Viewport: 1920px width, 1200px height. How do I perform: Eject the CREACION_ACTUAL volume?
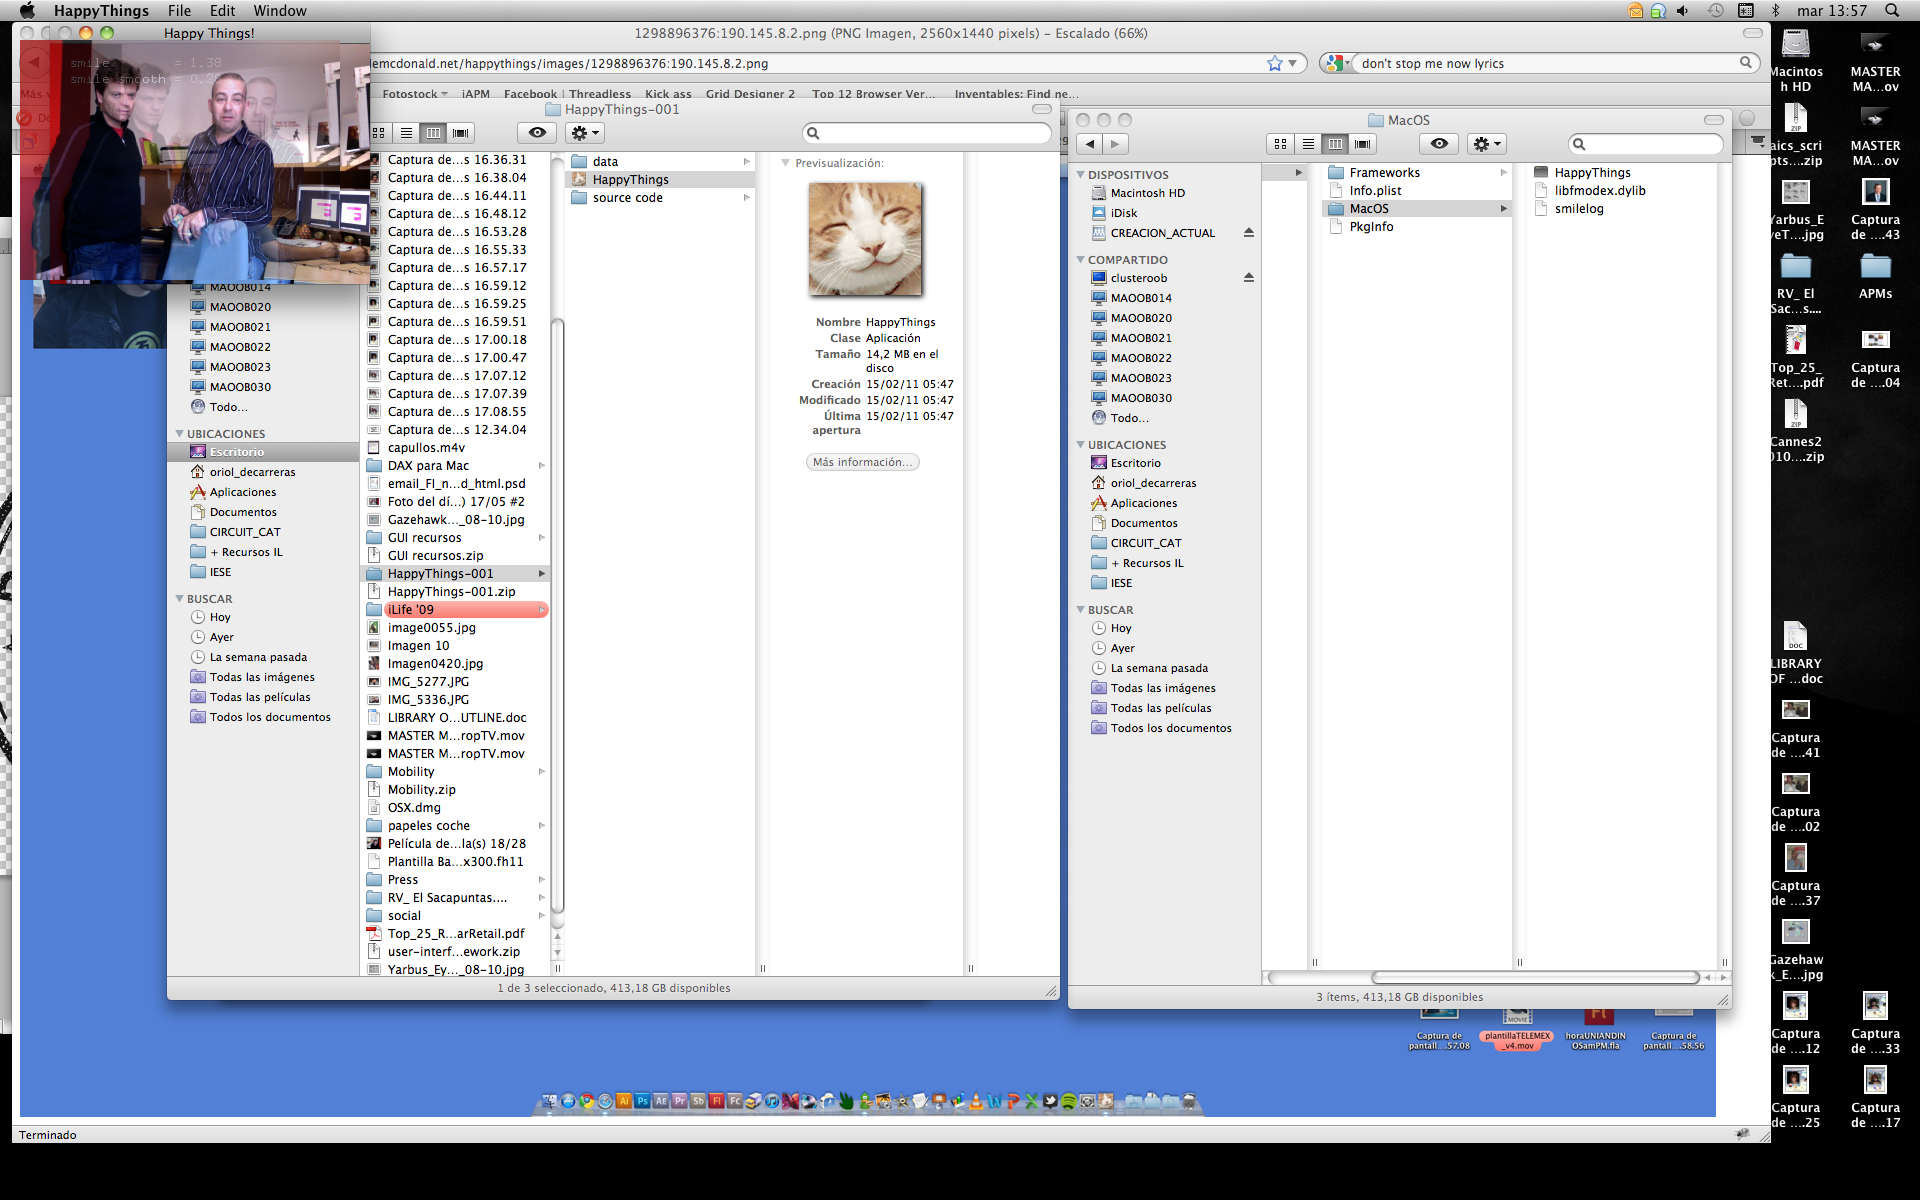tap(1248, 233)
